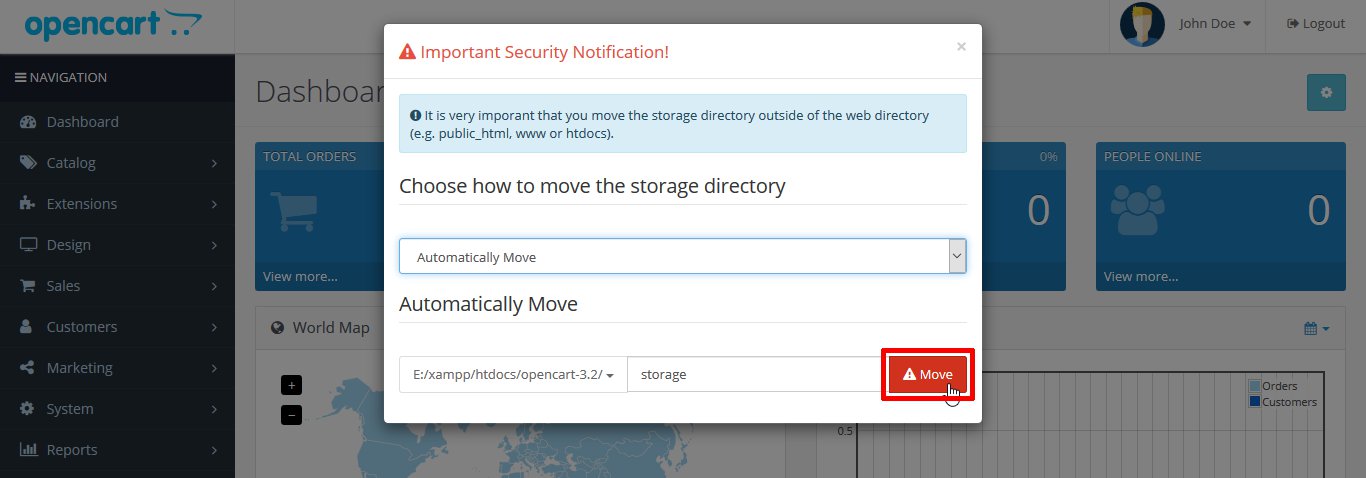Close the security notification dialog
1366x478 pixels.
[961, 46]
